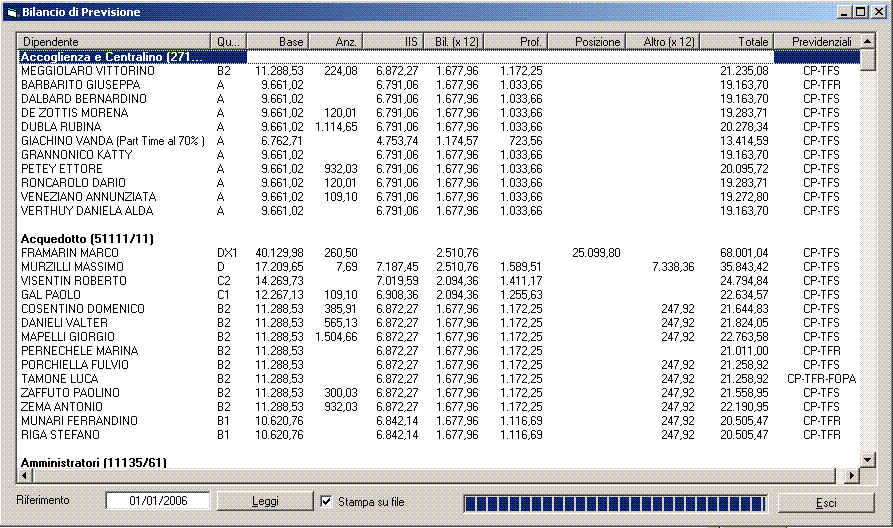Click Anz. value 1.114,65
Viewport: 893px width, 528px height.
click(336, 126)
